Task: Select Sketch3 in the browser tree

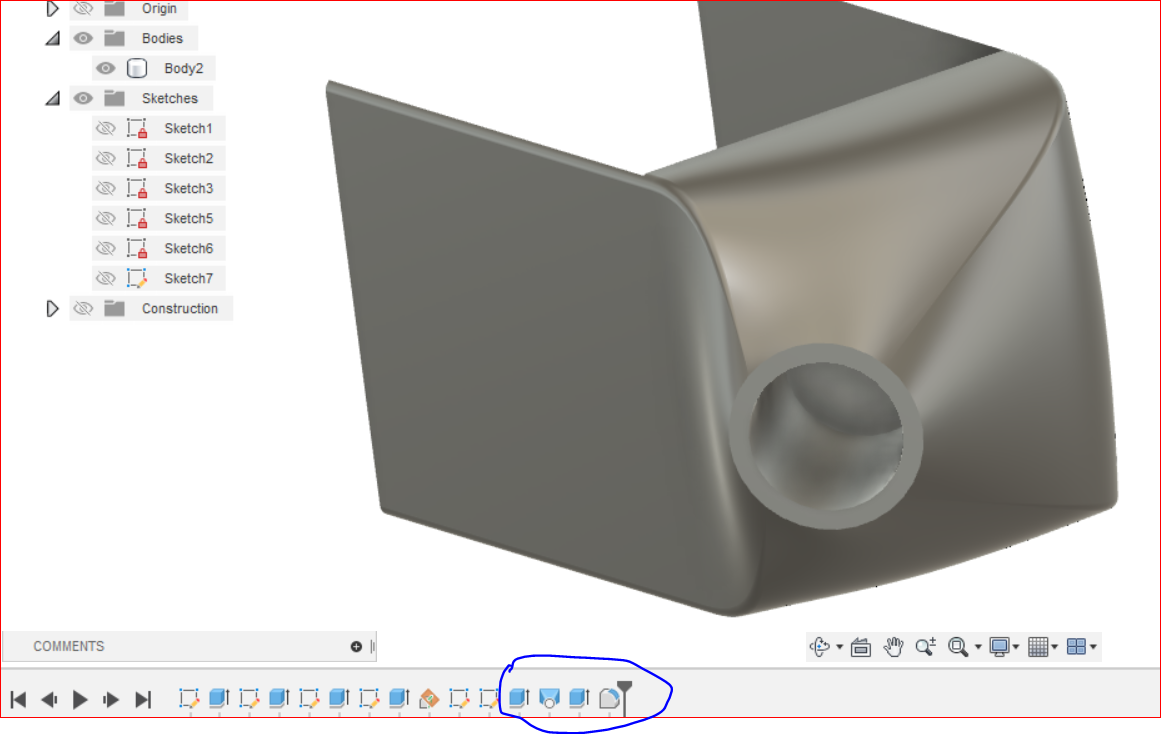Action: point(188,188)
